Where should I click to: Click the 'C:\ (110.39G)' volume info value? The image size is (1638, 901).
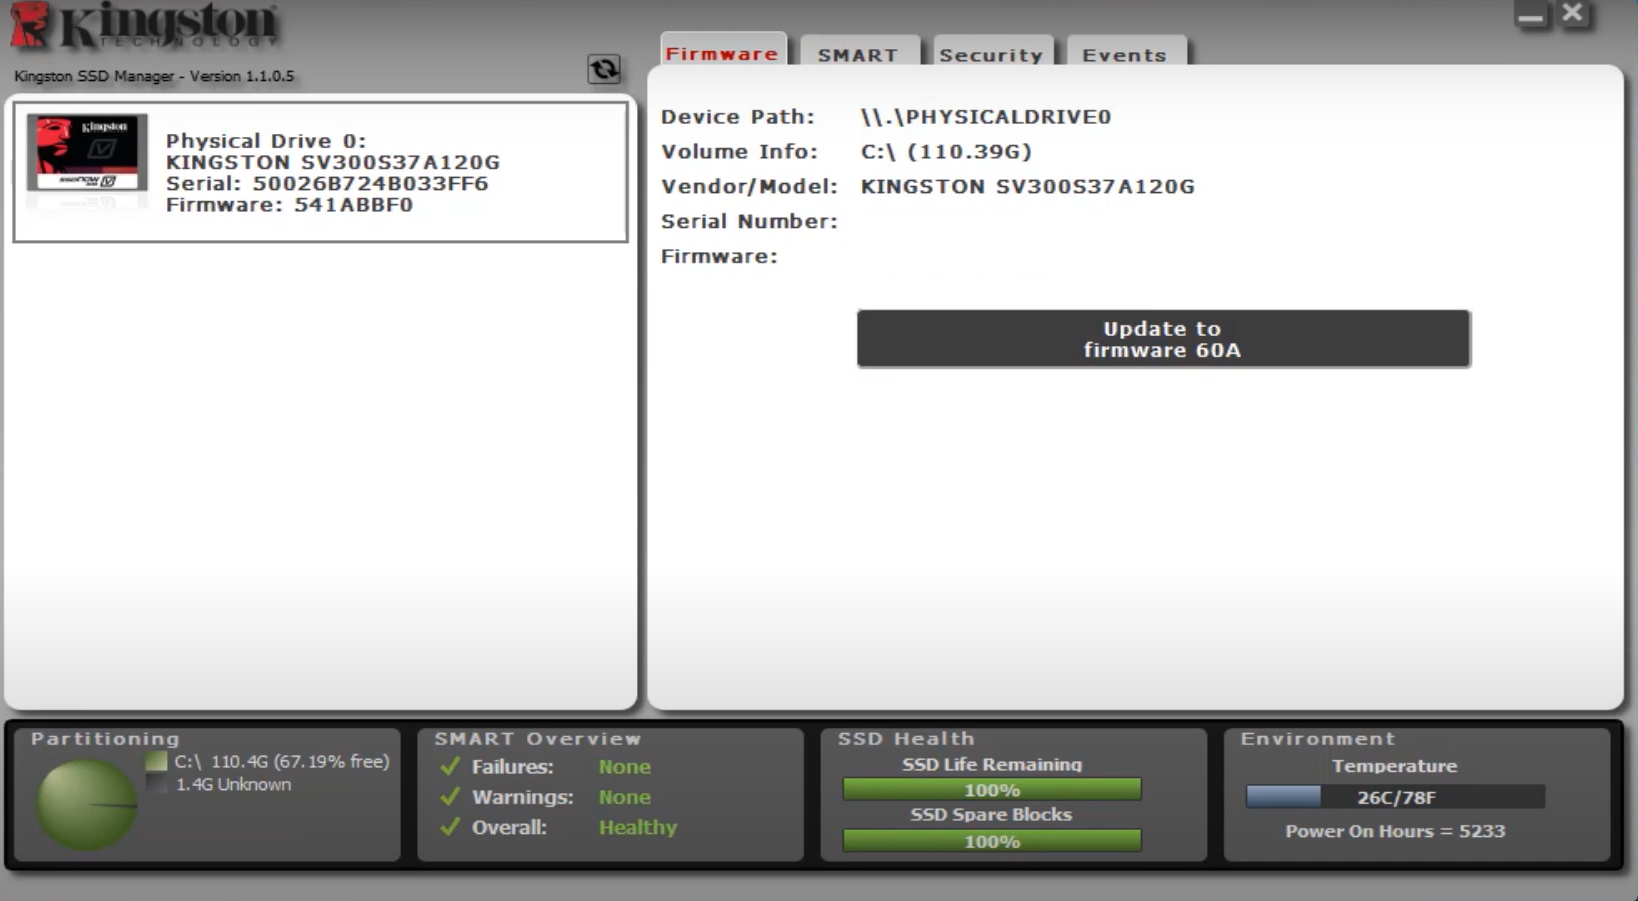946,152
